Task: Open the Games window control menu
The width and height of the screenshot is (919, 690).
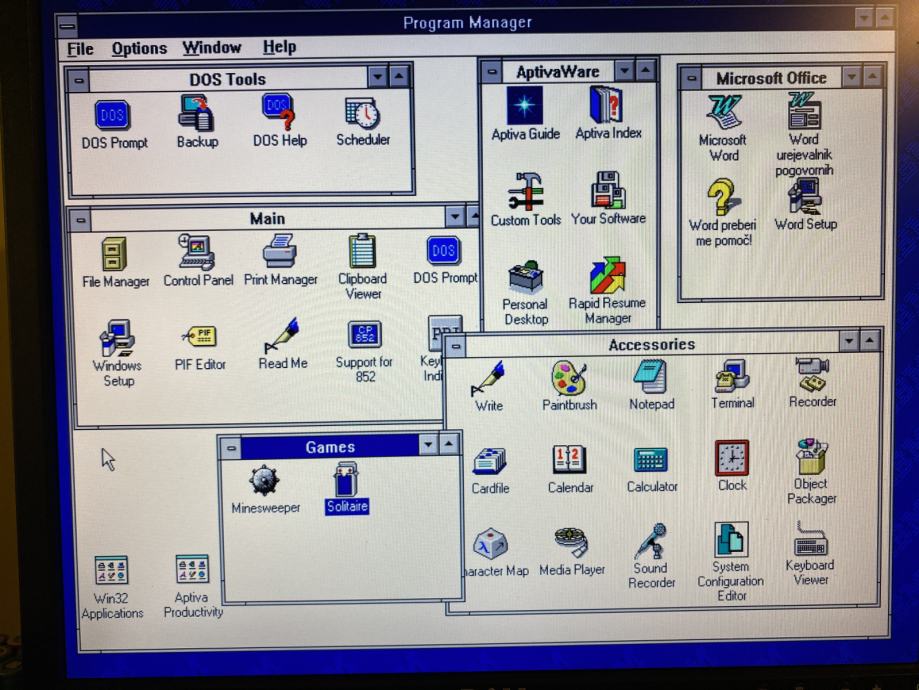Action: click(x=233, y=446)
